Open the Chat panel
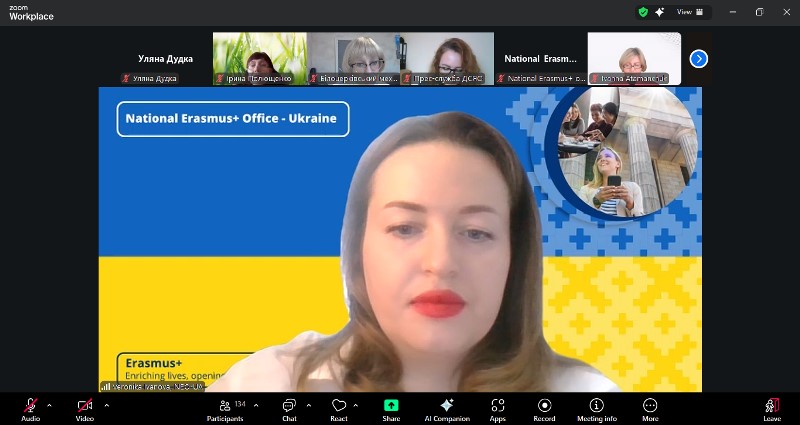The image size is (800, 425). tap(289, 406)
